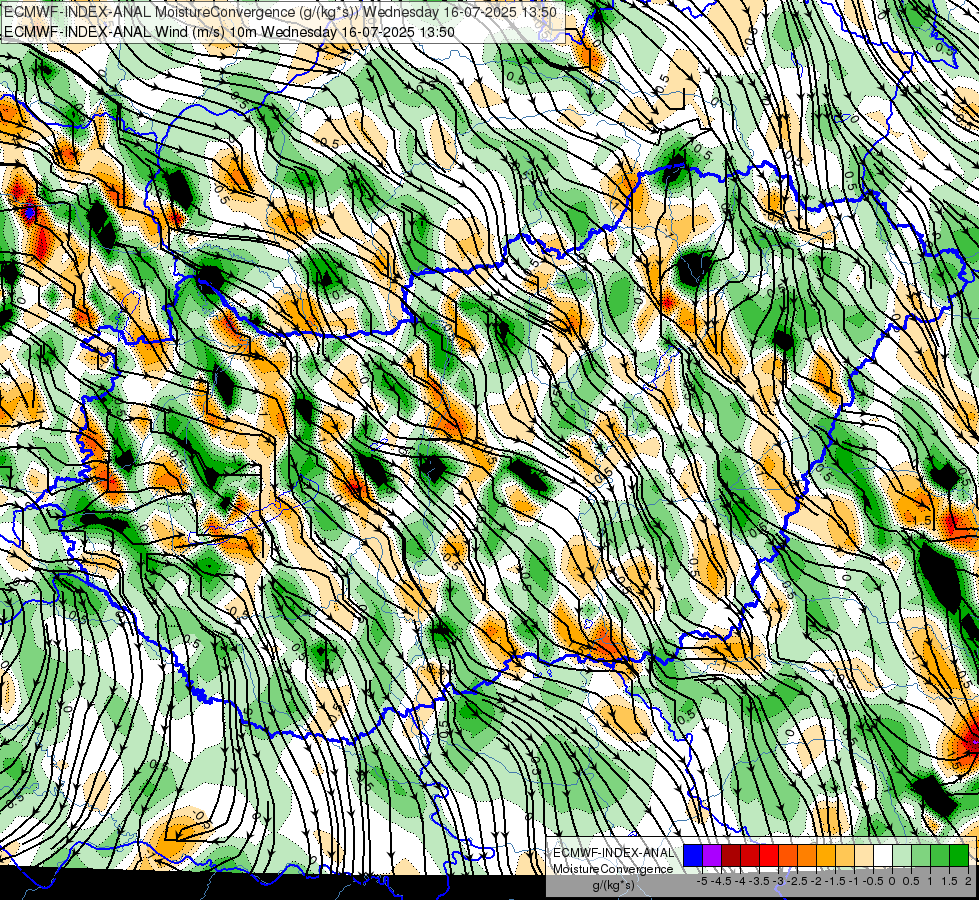Viewport: 979px width, 900px height.
Task: Select the red-orange swatch between -3 and -2.5
Action: coord(788,855)
